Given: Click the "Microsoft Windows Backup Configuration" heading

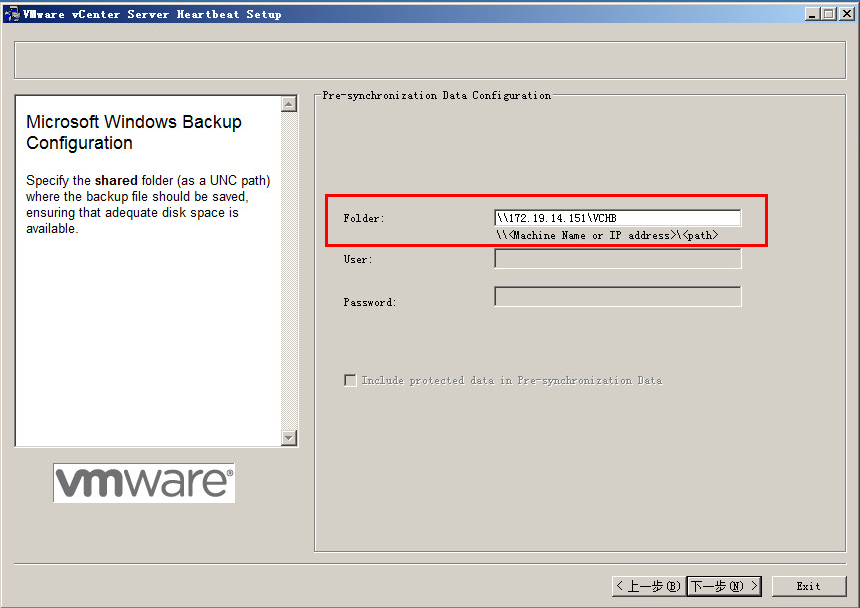Looking at the screenshot, I should tap(134, 132).
